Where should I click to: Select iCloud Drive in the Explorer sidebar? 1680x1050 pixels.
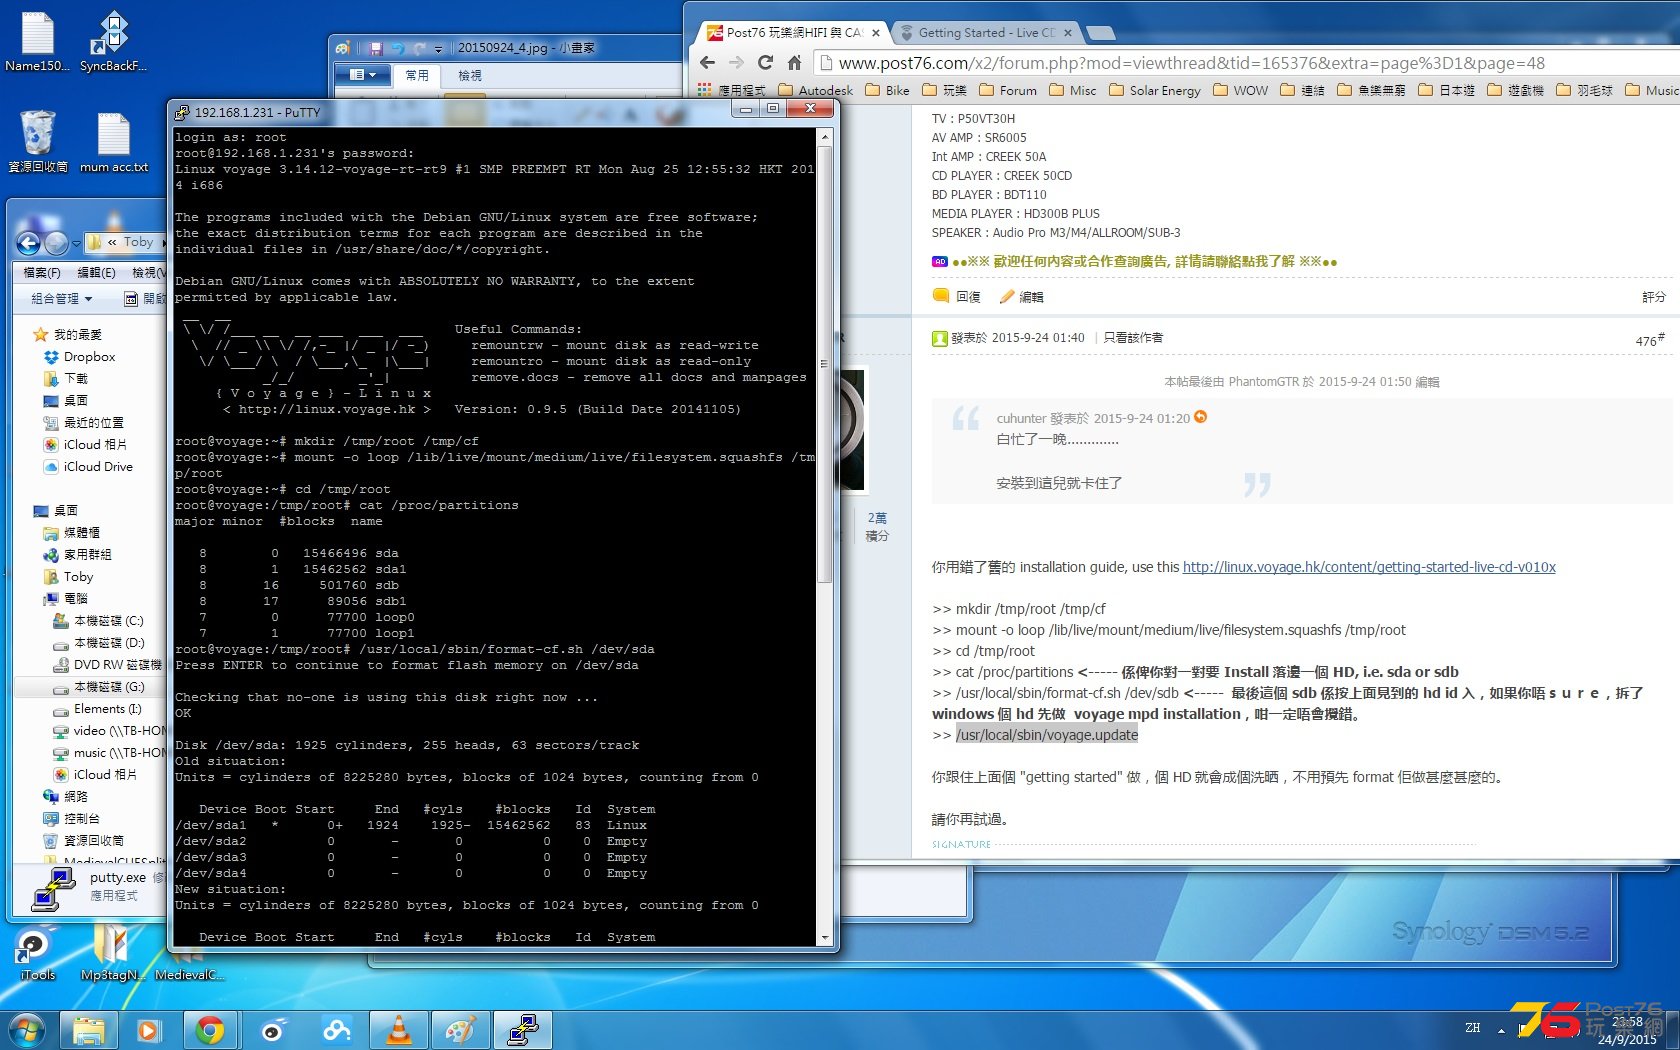(x=88, y=466)
